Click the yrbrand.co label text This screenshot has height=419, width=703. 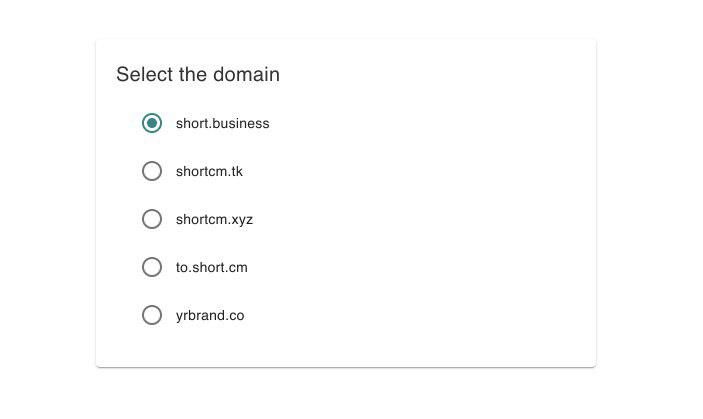tap(210, 315)
